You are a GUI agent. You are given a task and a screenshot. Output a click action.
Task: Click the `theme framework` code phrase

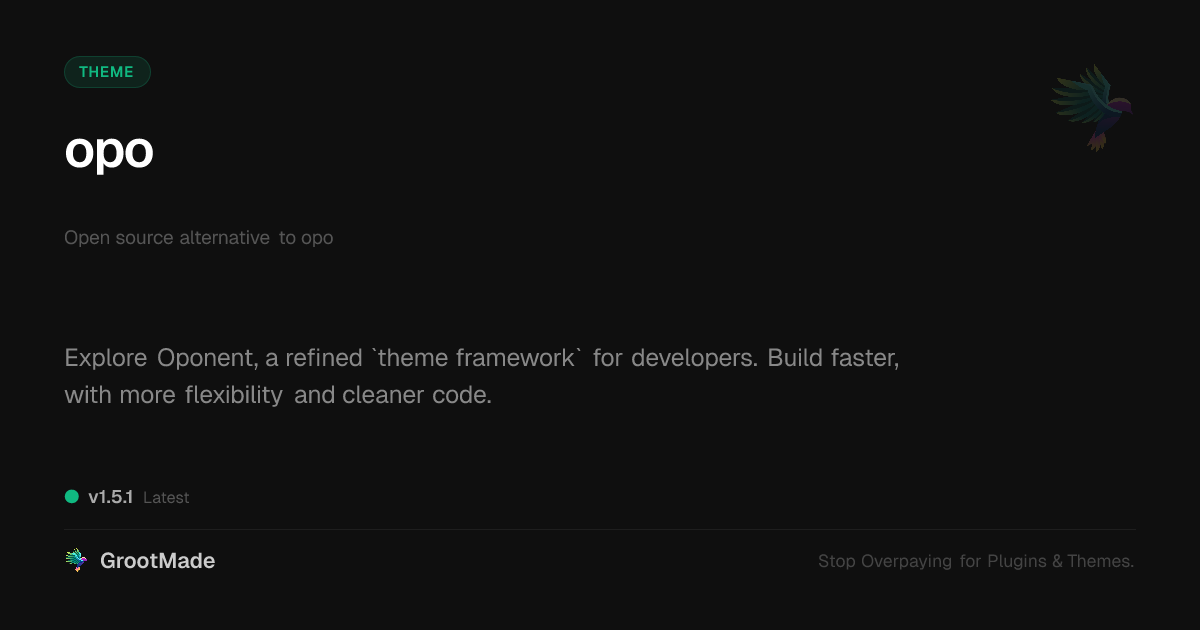[476, 358]
